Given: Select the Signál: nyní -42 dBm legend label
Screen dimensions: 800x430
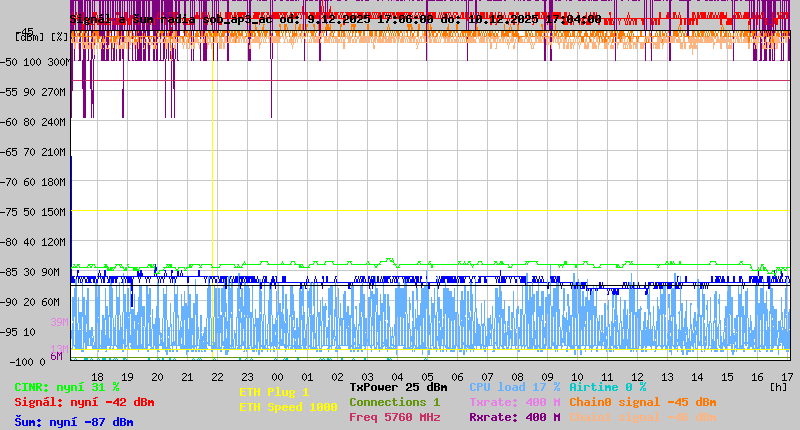Looking at the screenshot, I should point(84,402).
